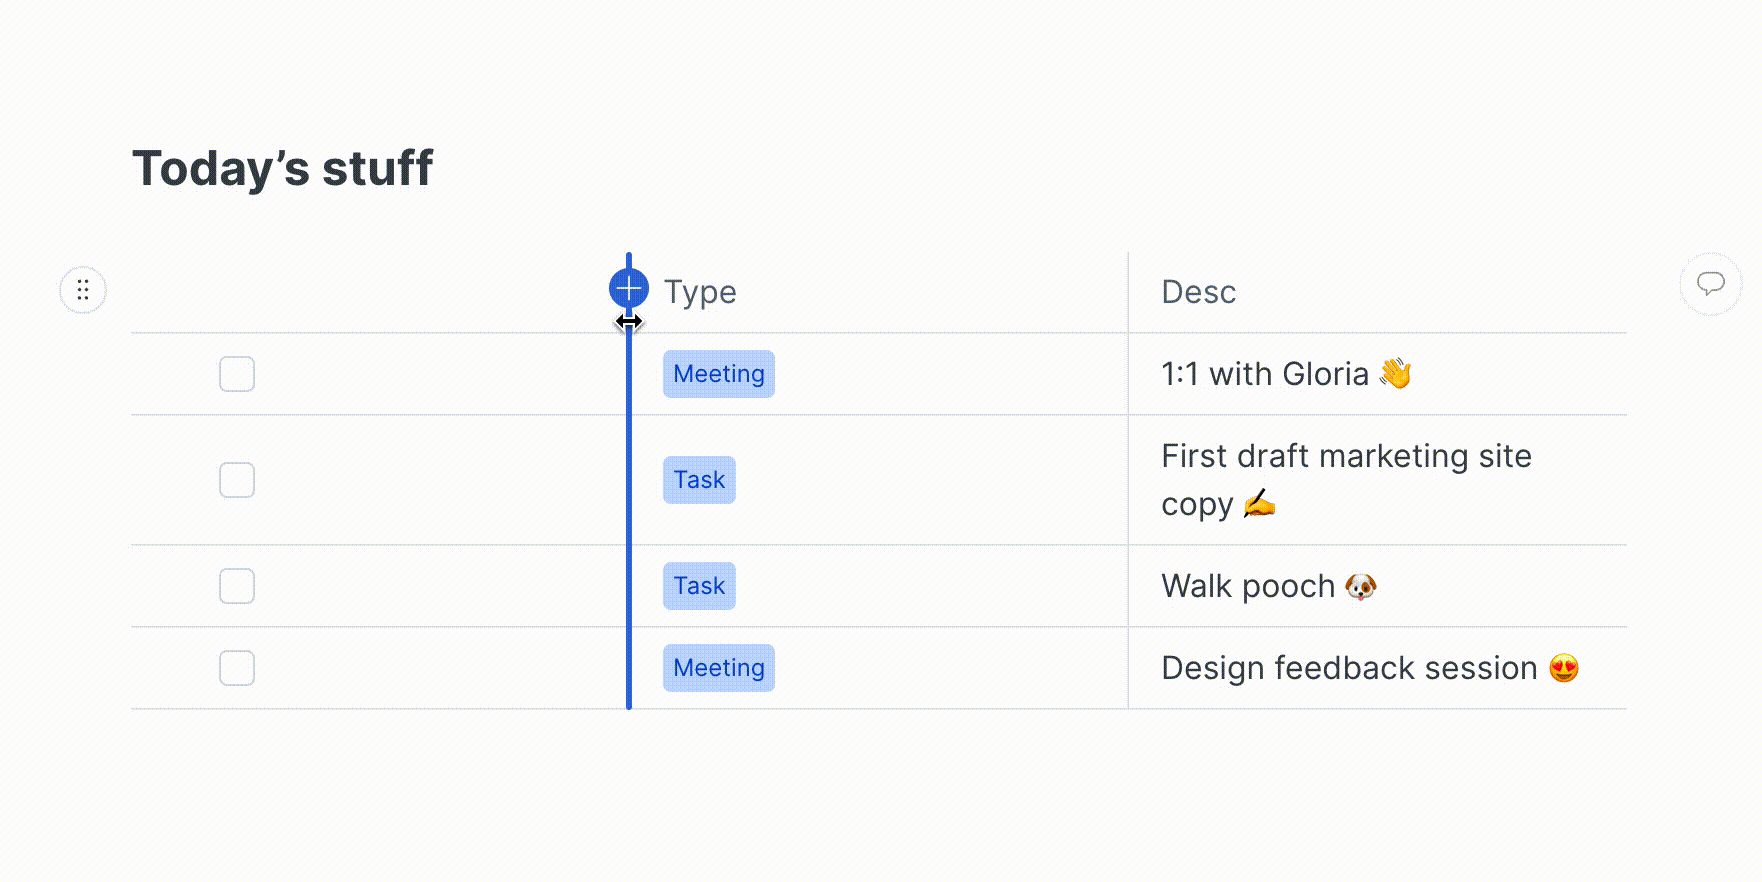Tick the Design feedback session checkbox
1762x882 pixels.
pyautogui.click(x=237, y=668)
